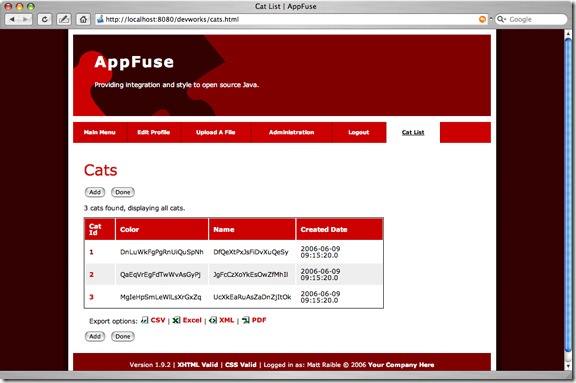The width and height of the screenshot is (576, 383).
Task: Sort by the Color column header
Action: (x=162, y=229)
